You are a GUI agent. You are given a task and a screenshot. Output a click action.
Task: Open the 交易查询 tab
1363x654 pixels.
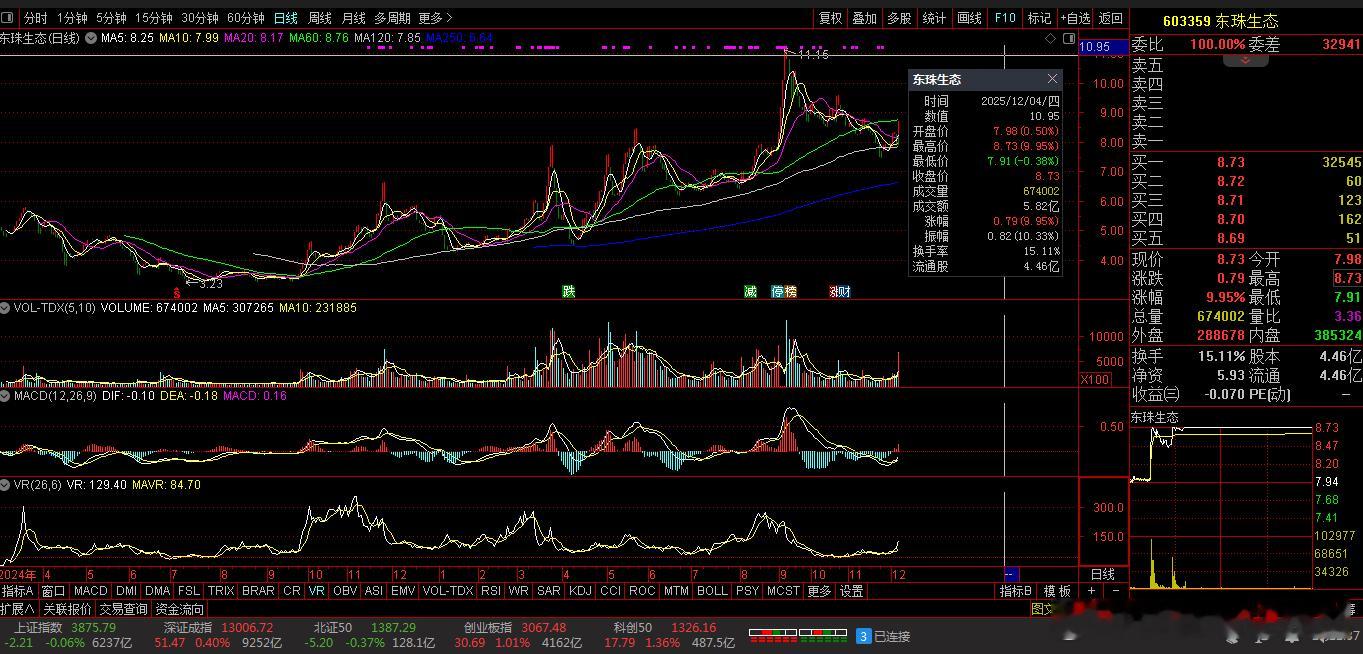(123, 609)
